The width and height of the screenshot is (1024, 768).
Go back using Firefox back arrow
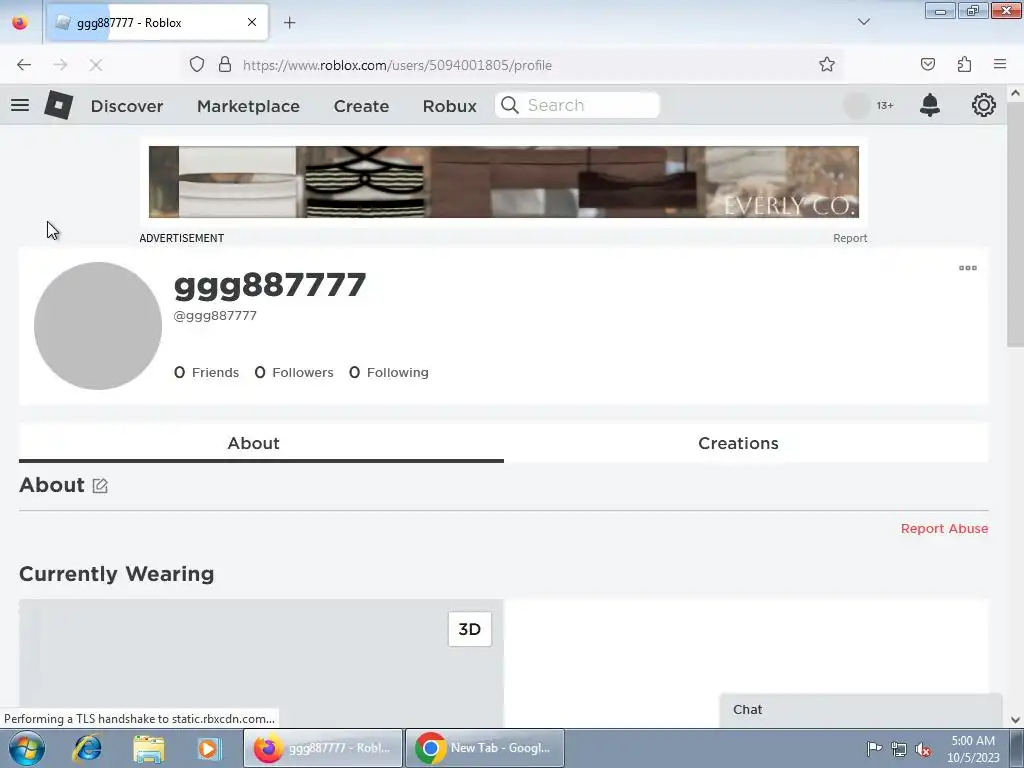(x=24, y=65)
